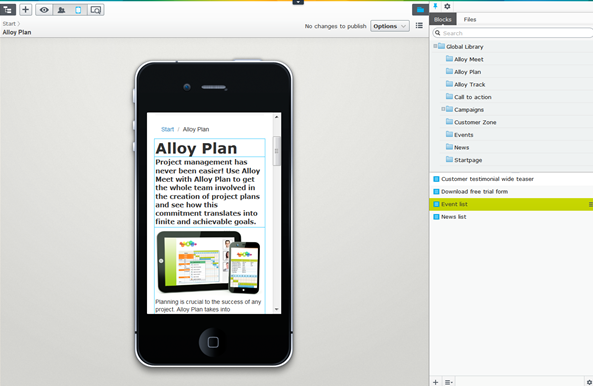Open the pane settings gear at top
Screen dimensions: 593x386
pos(447,6)
